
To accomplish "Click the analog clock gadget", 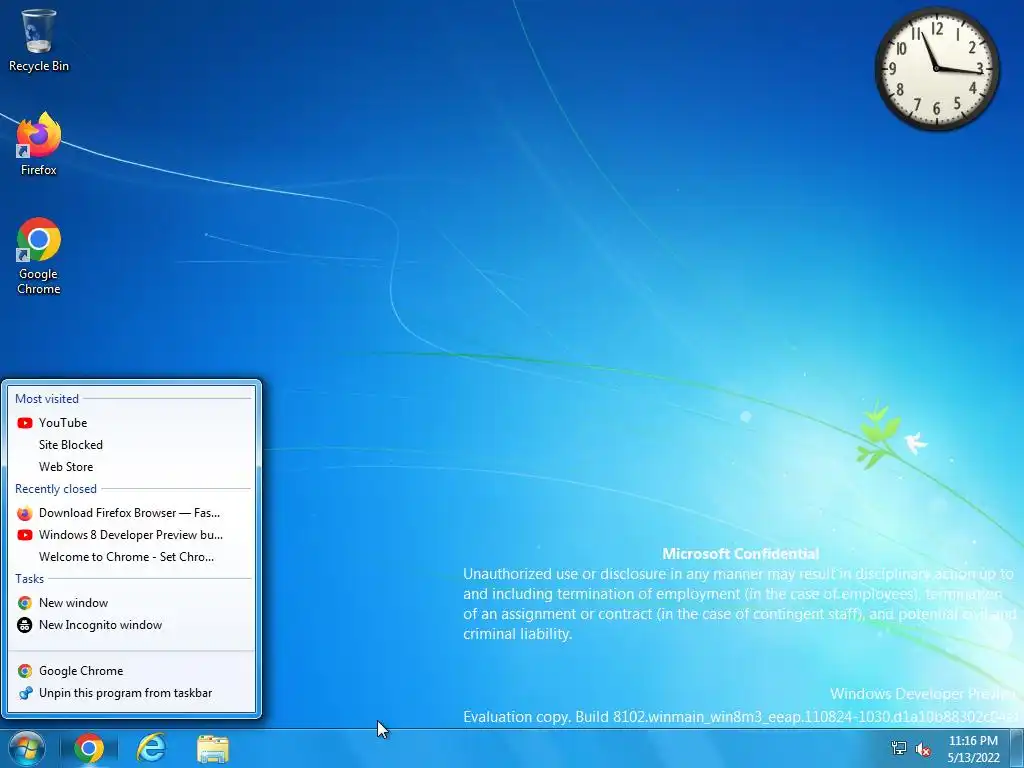I will [x=937, y=69].
